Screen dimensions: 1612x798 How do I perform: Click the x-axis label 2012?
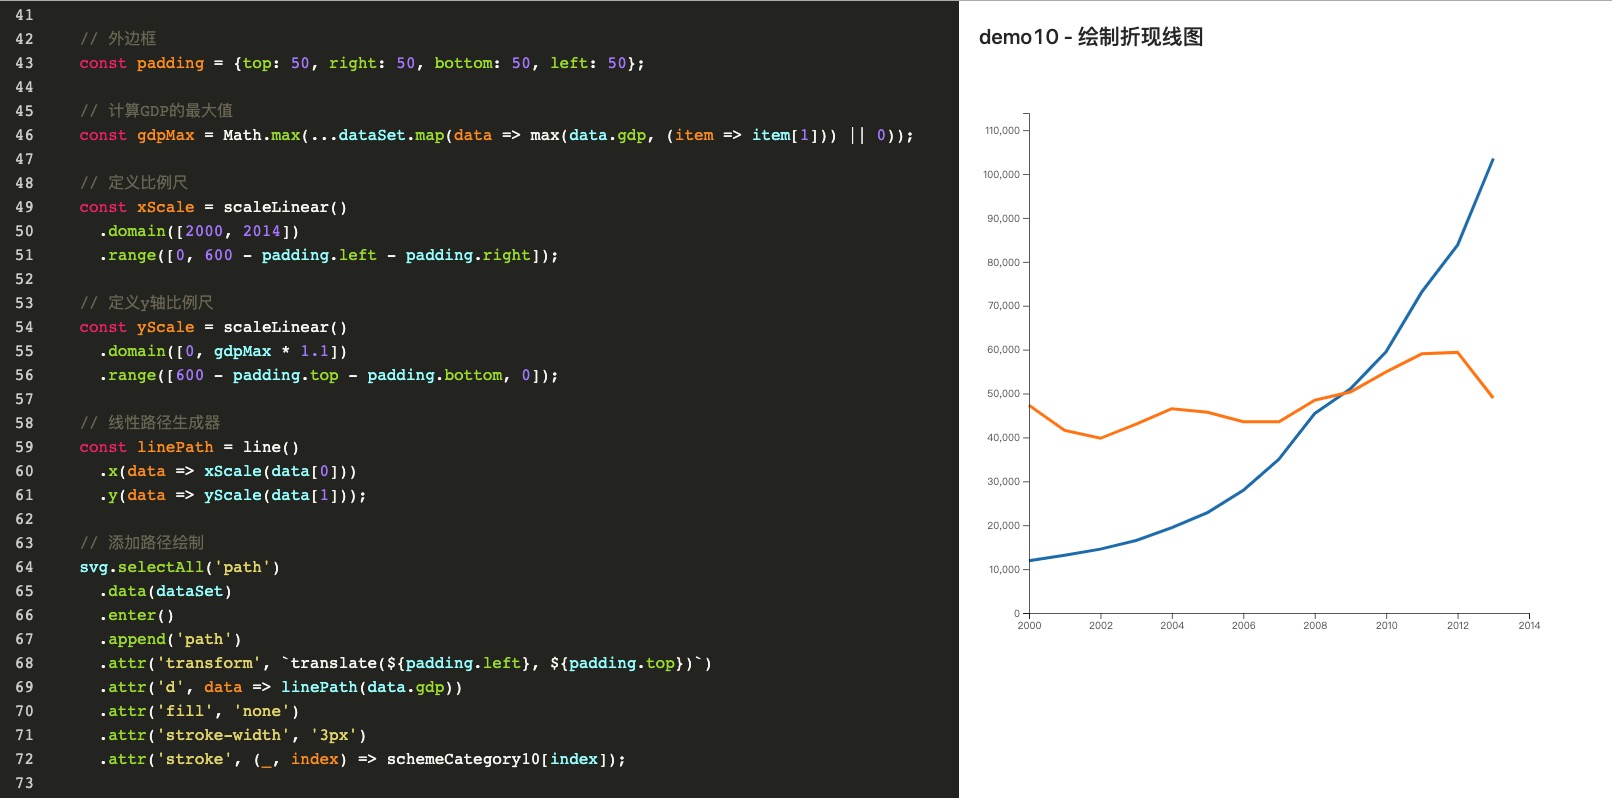pos(1458,625)
